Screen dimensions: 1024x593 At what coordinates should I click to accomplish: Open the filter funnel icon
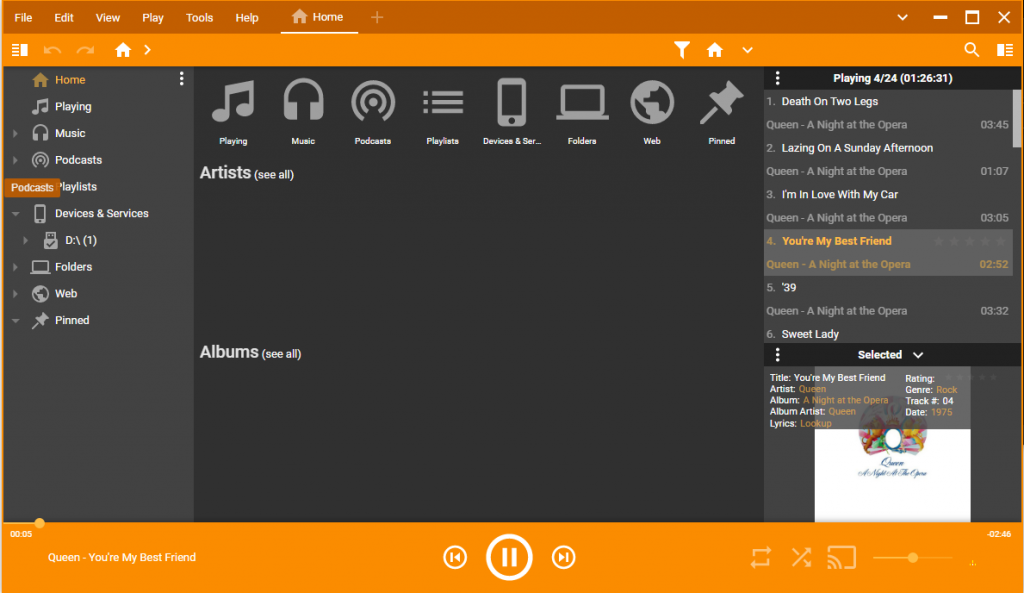(x=682, y=50)
